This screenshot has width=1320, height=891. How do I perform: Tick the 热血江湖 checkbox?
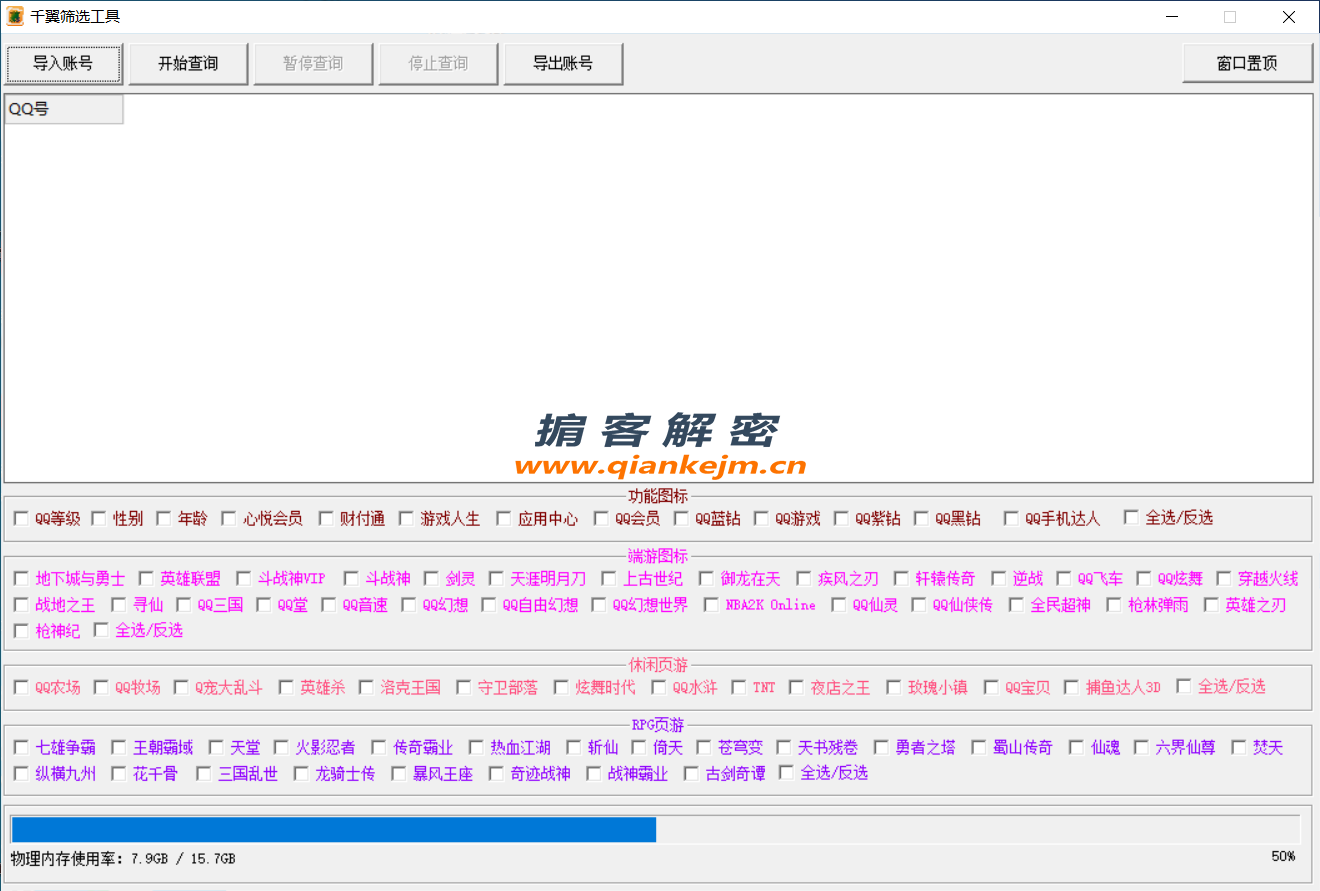coord(476,747)
